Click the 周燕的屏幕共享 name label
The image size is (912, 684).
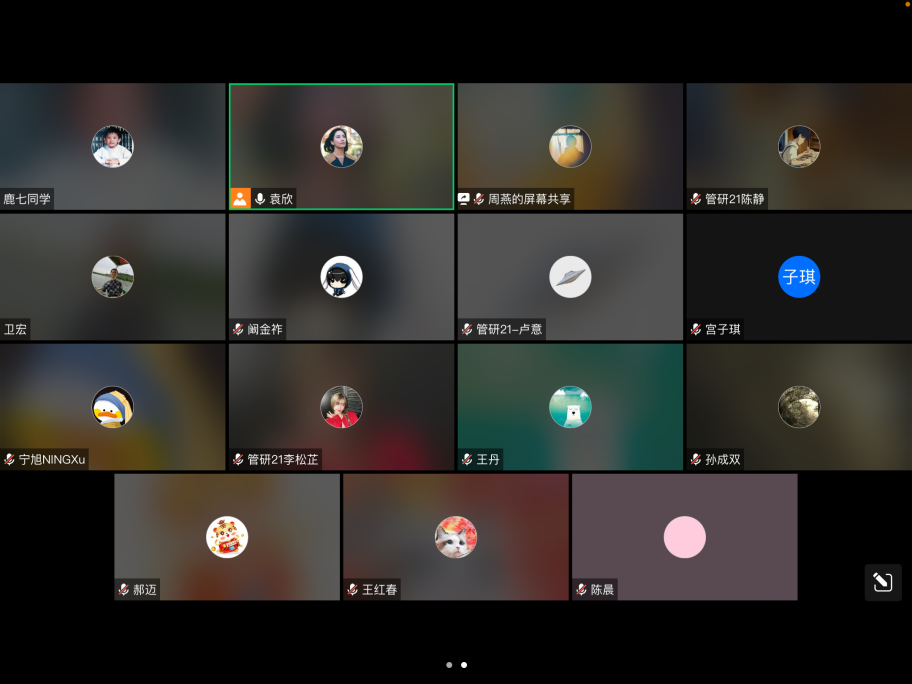529,199
